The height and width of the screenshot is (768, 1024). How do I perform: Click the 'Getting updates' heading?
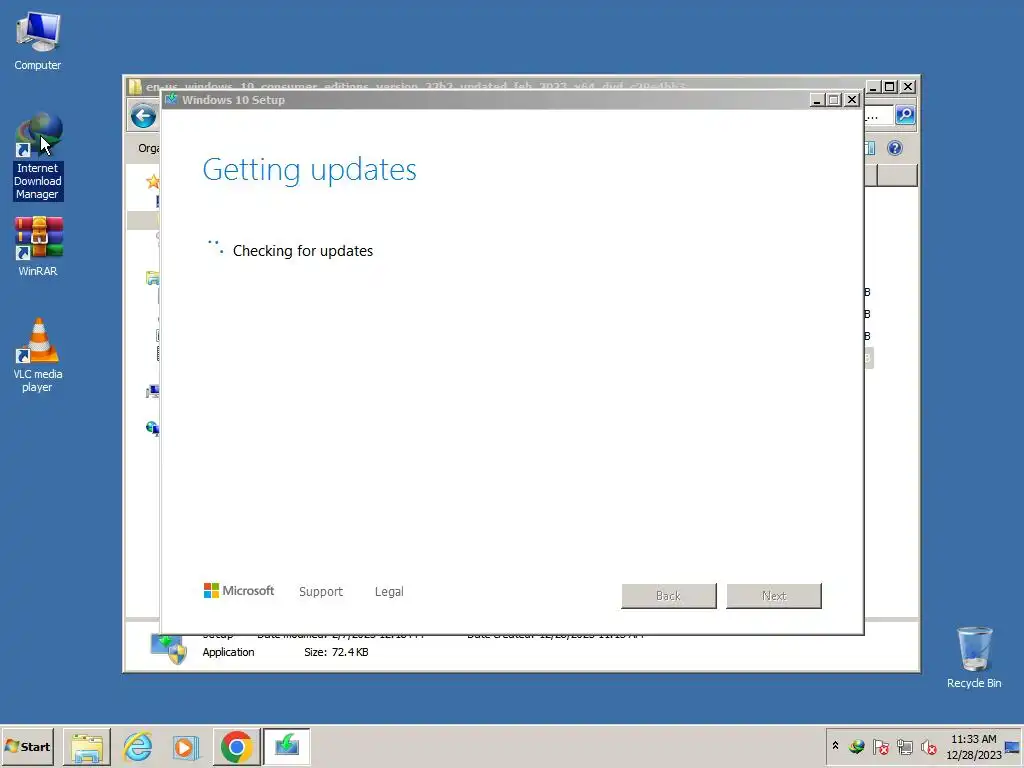point(310,170)
